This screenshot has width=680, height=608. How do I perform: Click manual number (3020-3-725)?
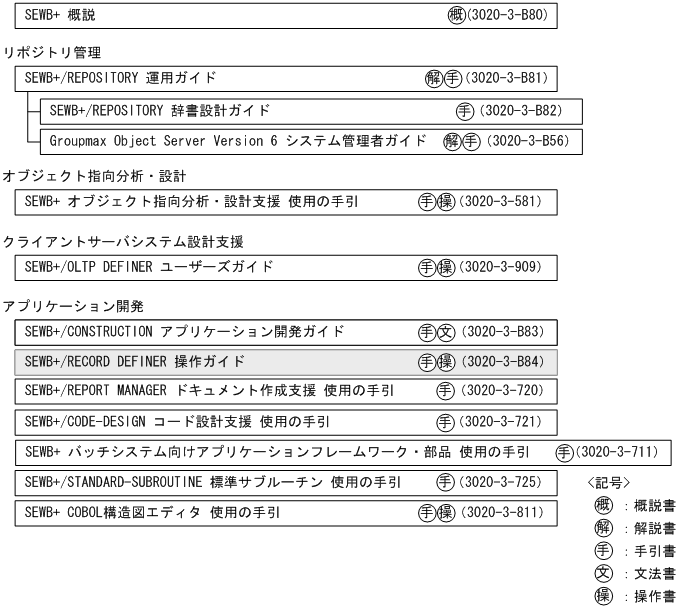(500, 482)
